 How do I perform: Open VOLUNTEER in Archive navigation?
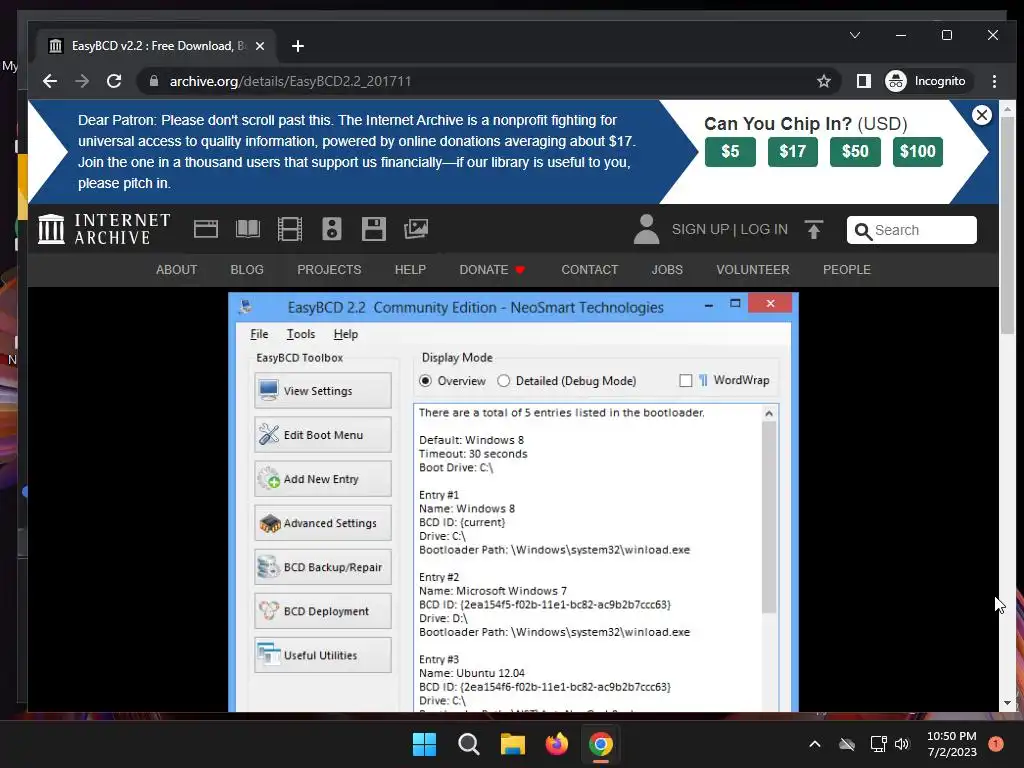[x=753, y=270]
